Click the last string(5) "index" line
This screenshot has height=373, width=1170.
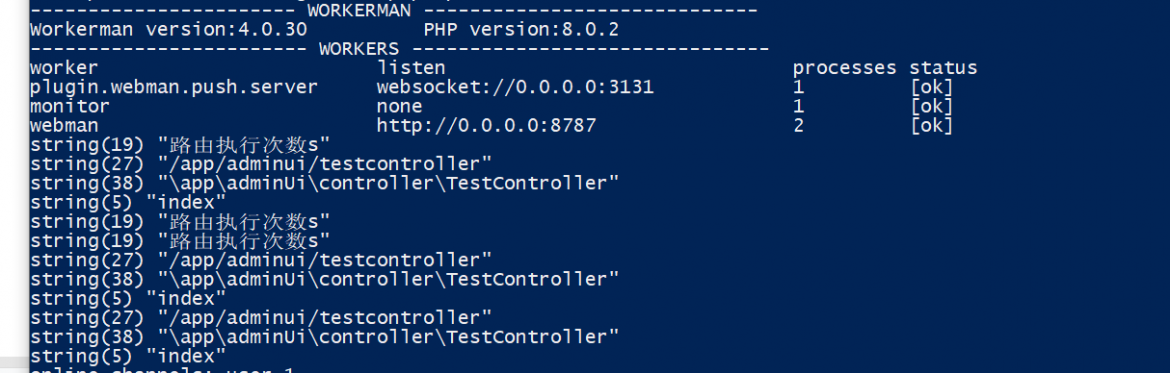click(x=128, y=356)
